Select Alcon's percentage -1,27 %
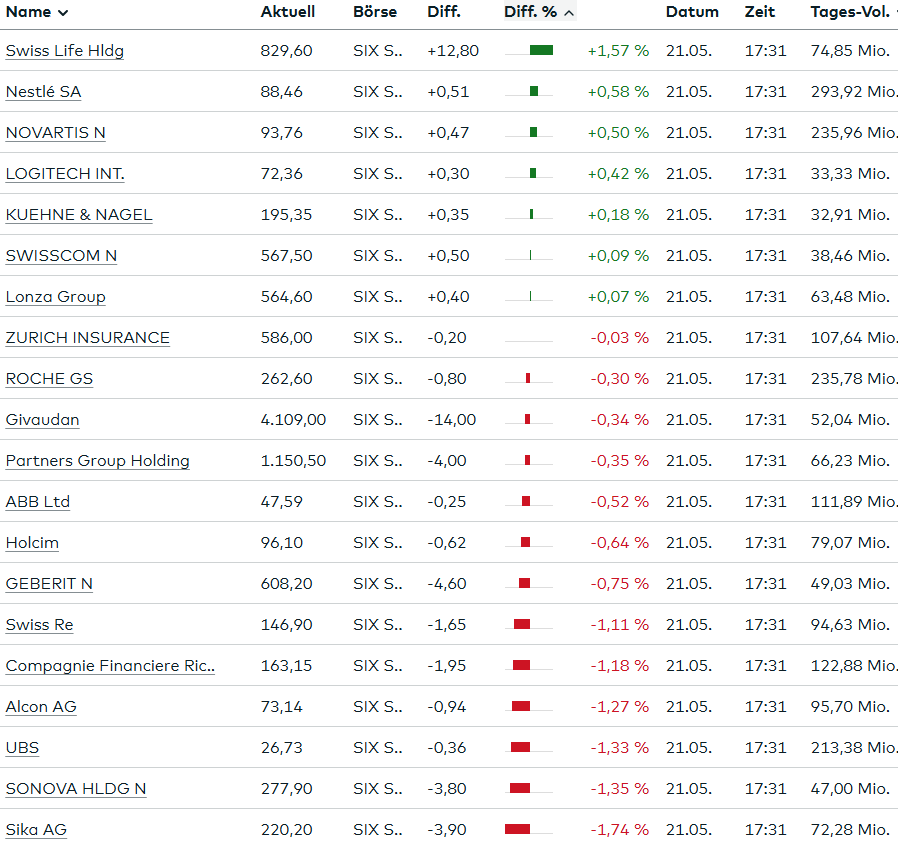This screenshot has height=849, width=898. 620,707
